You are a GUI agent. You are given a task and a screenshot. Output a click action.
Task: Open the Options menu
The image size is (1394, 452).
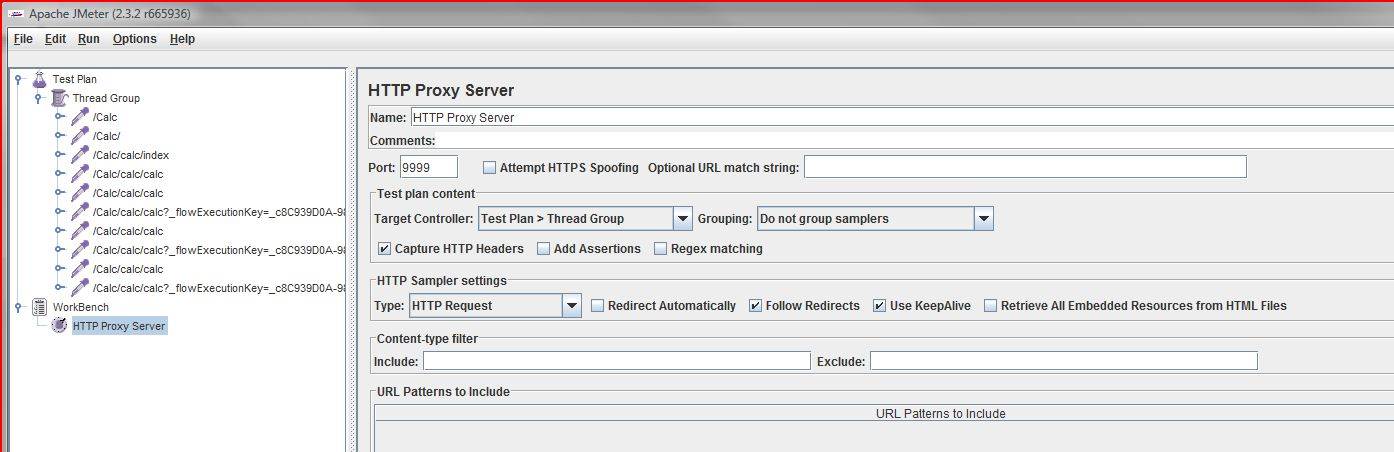(135, 39)
